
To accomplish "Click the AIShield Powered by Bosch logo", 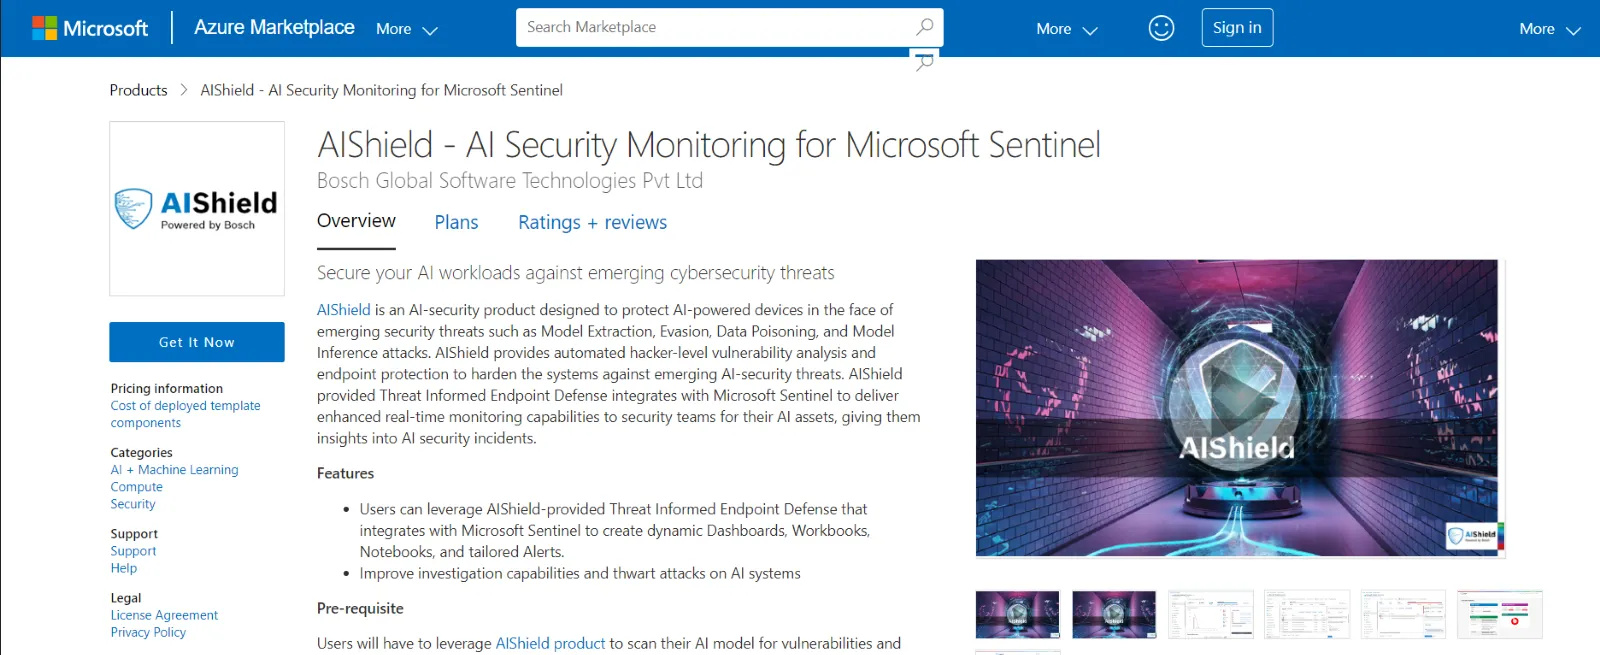I will (197, 209).
